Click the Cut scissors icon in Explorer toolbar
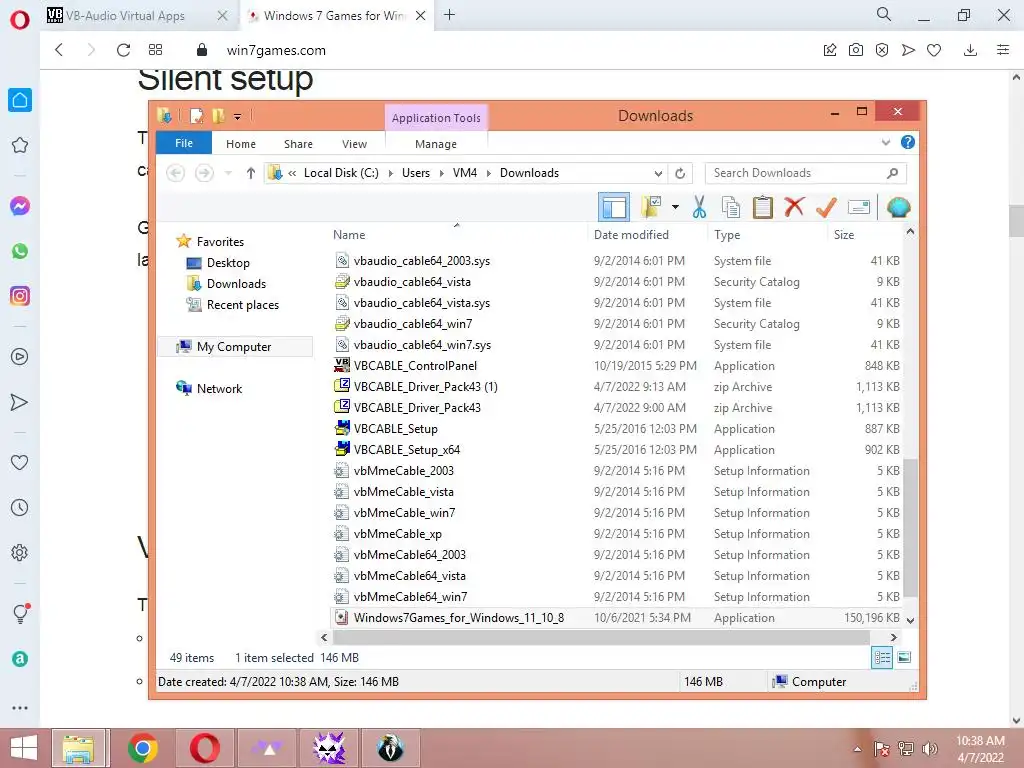1024x768 pixels. point(699,207)
